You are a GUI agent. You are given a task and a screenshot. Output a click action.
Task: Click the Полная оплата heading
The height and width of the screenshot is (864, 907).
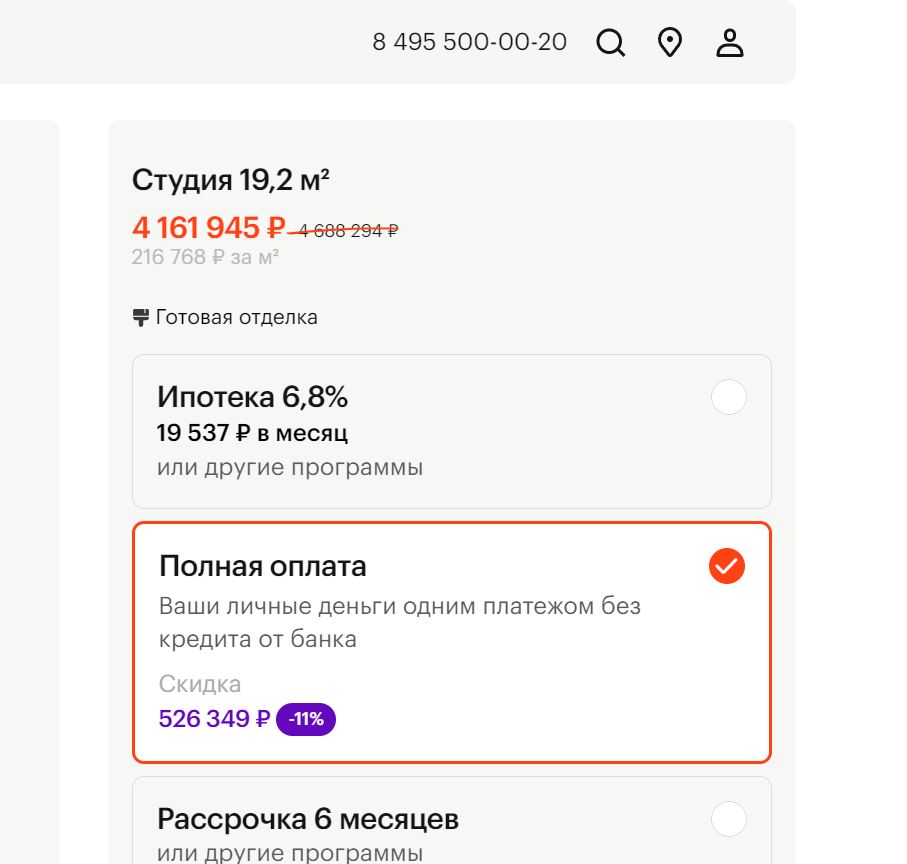click(263, 566)
